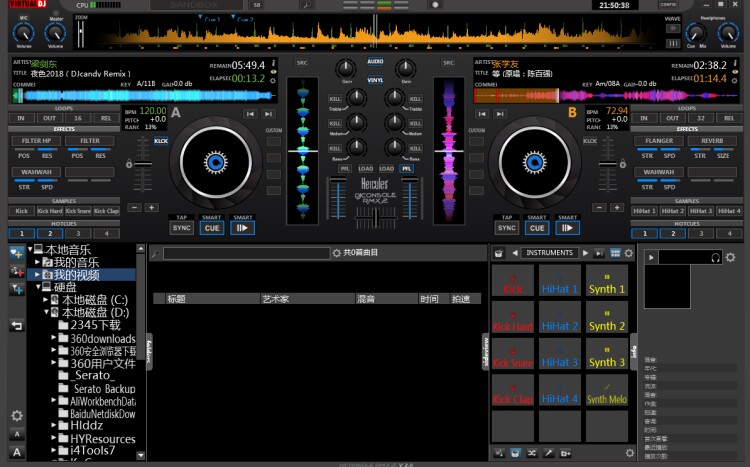Click the folder-plus icon in sideview bottom bar
This screenshot has height=467, width=750.
pos(565,453)
